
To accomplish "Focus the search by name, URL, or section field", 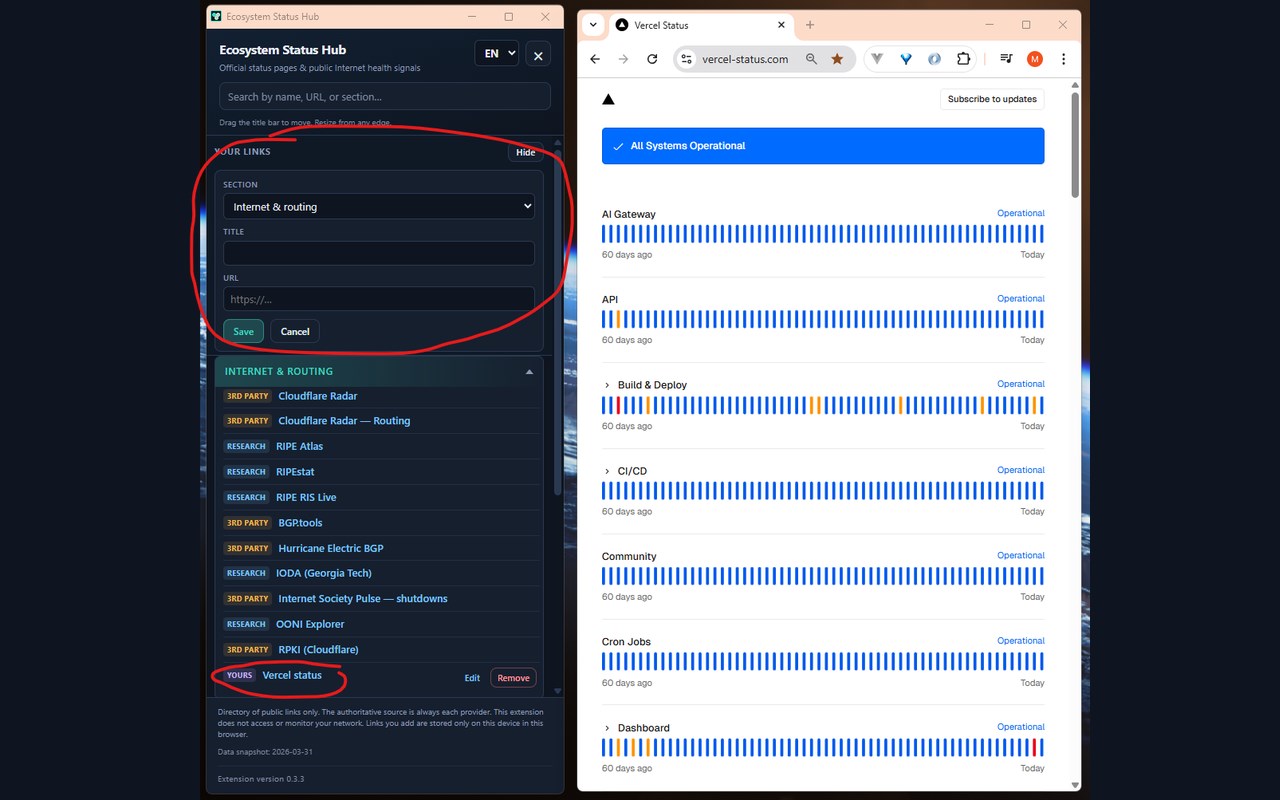I will coord(385,97).
